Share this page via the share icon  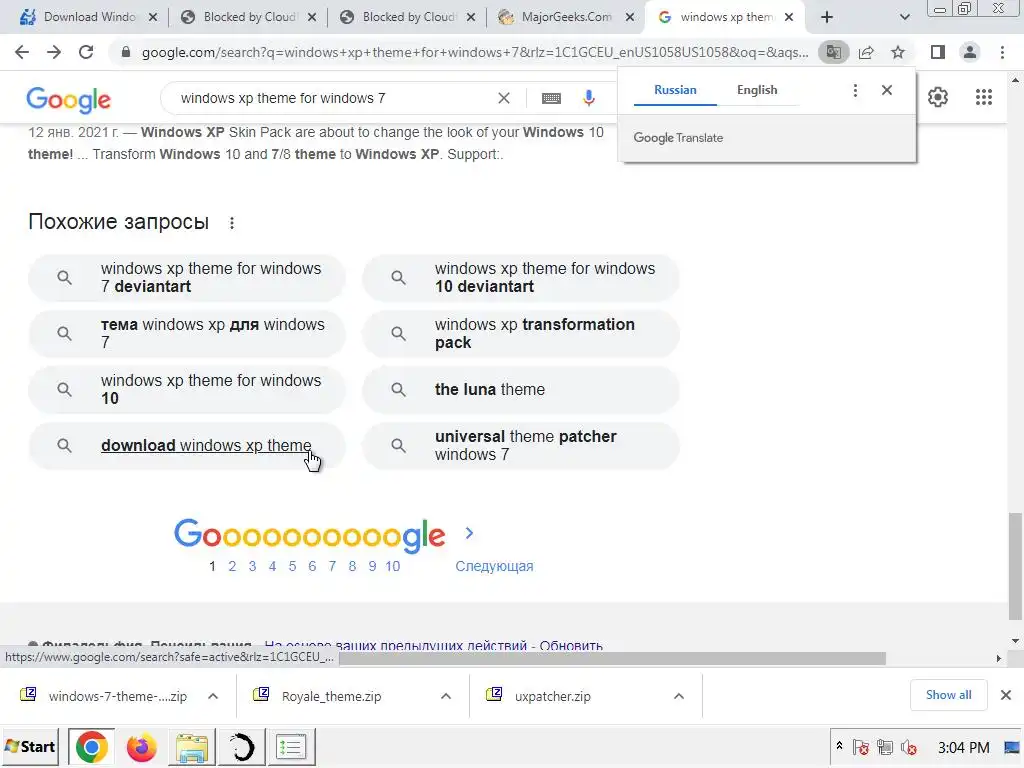click(x=866, y=52)
